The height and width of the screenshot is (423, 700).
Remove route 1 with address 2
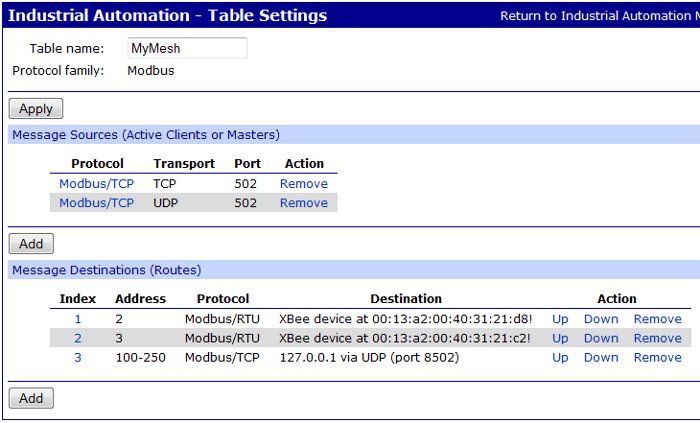pos(657,319)
